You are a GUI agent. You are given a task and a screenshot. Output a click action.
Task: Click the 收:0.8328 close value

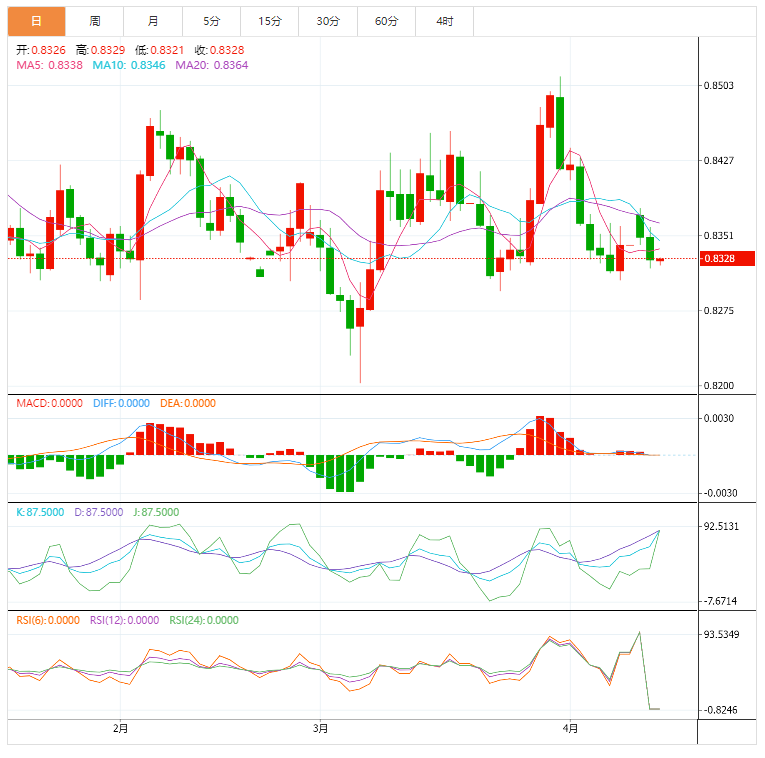[x=219, y=50]
